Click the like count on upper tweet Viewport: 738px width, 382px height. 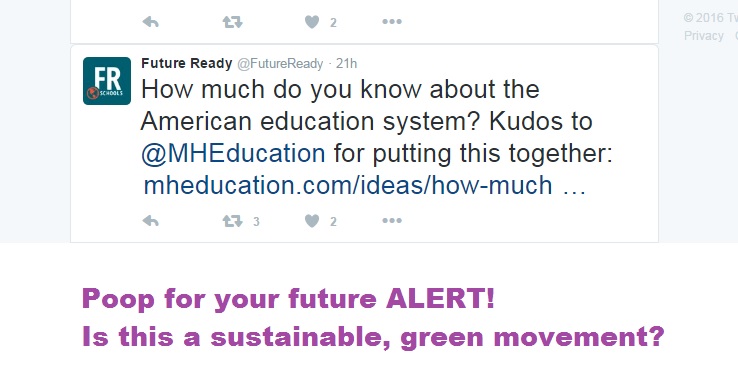[x=333, y=23]
